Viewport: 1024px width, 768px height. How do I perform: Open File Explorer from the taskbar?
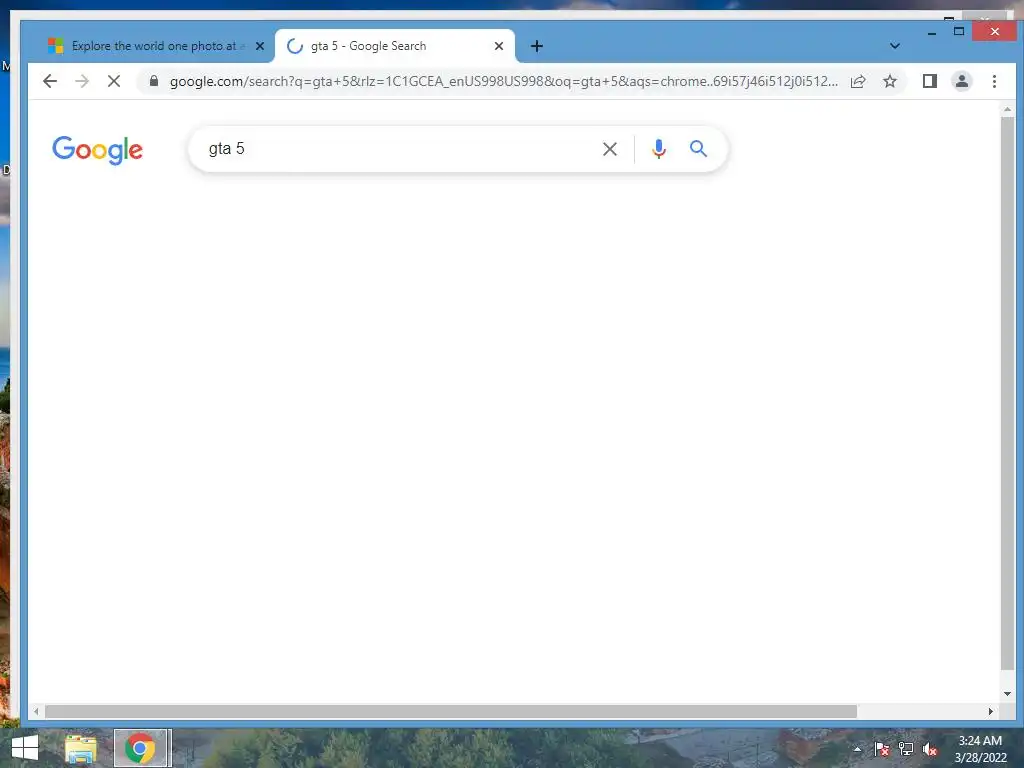click(80, 748)
